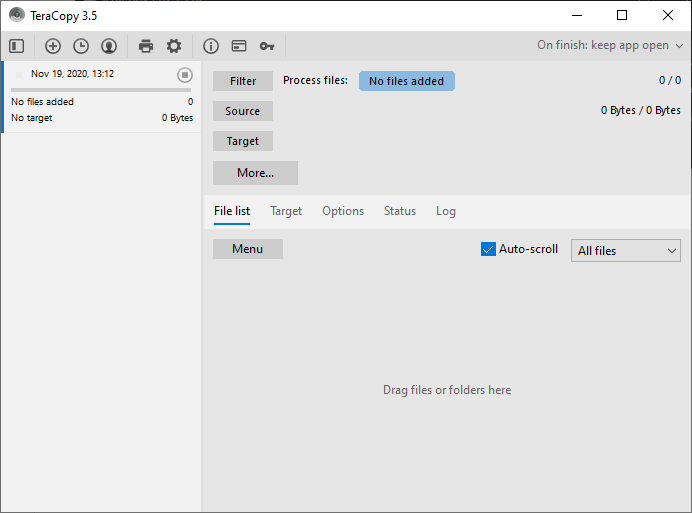Click No files added text in job panel
The width and height of the screenshot is (692, 513).
point(42,102)
